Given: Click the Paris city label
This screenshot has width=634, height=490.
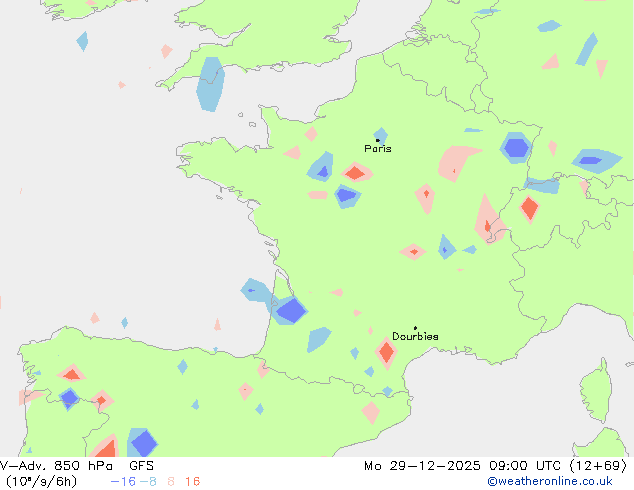Looking at the screenshot, I should pyautogui.click(x=378, y=149).
